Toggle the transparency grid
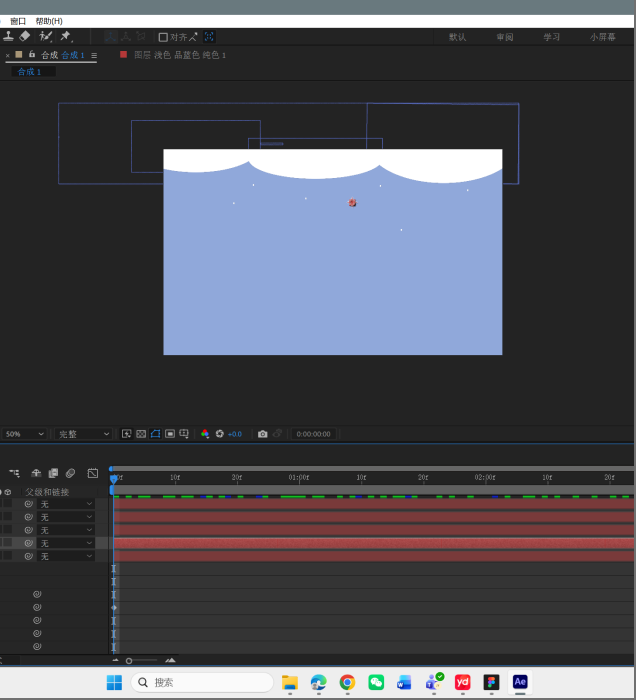Screen dimensions: 636x700 (141, 434)
